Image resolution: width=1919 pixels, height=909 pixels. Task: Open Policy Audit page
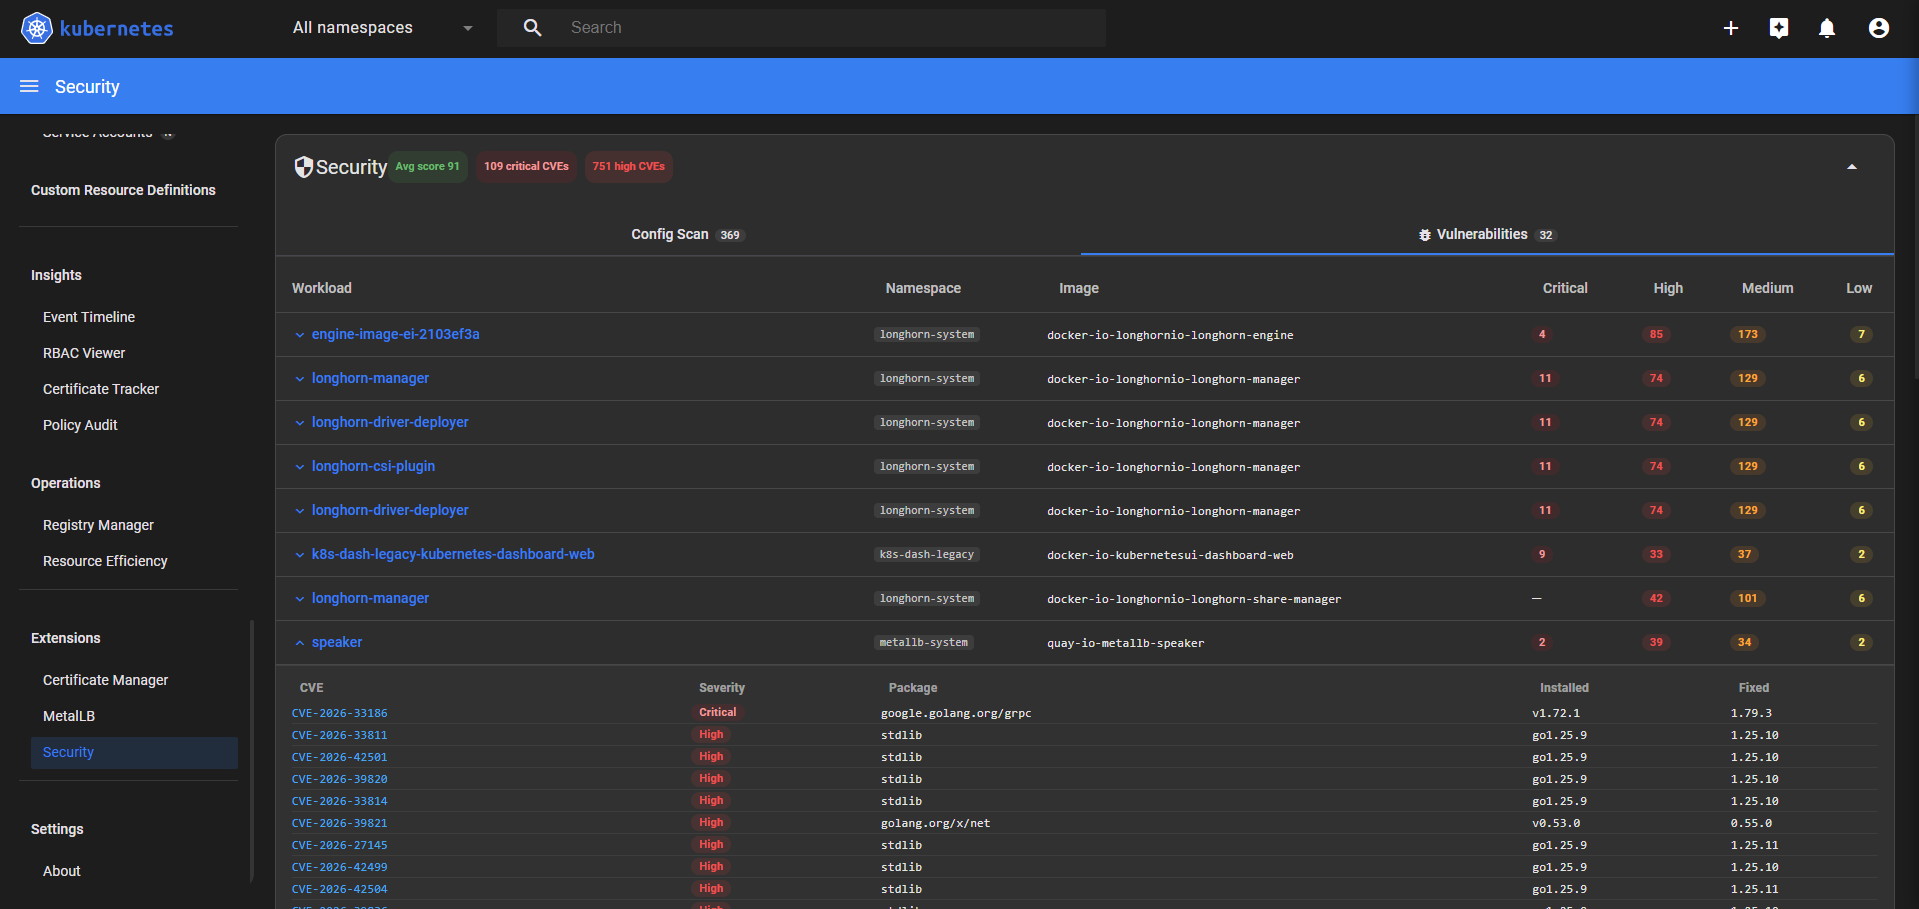pyautogui.click(x=80, y=425)
